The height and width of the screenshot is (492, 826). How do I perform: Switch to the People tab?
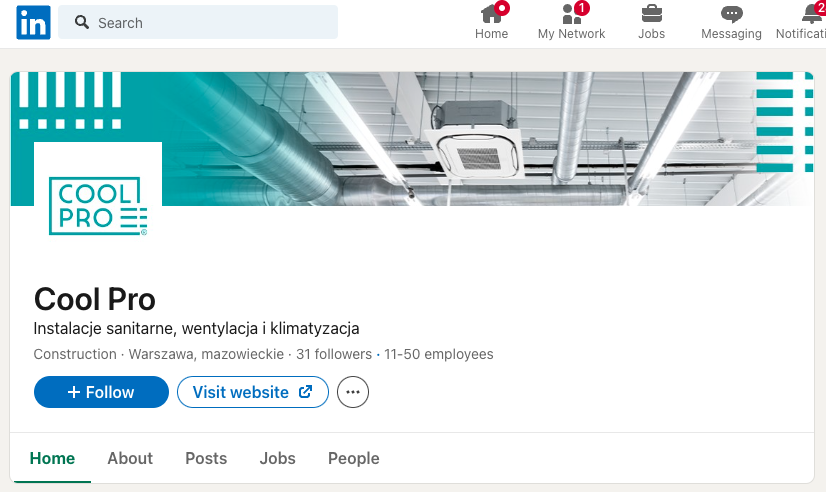[354, 458]
